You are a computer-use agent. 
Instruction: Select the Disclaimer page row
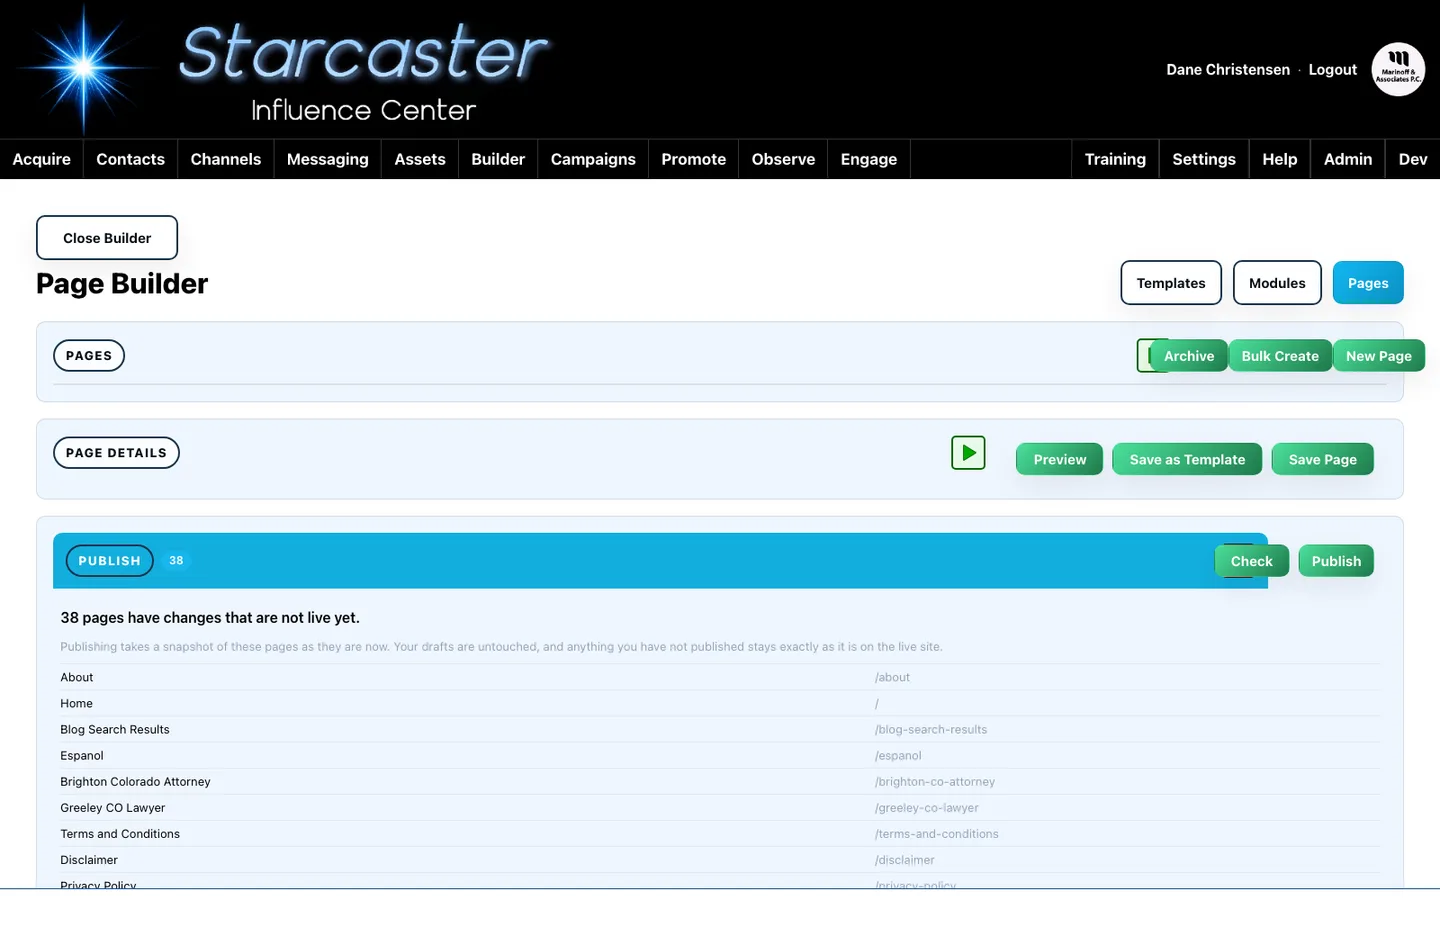click(720, 859)
